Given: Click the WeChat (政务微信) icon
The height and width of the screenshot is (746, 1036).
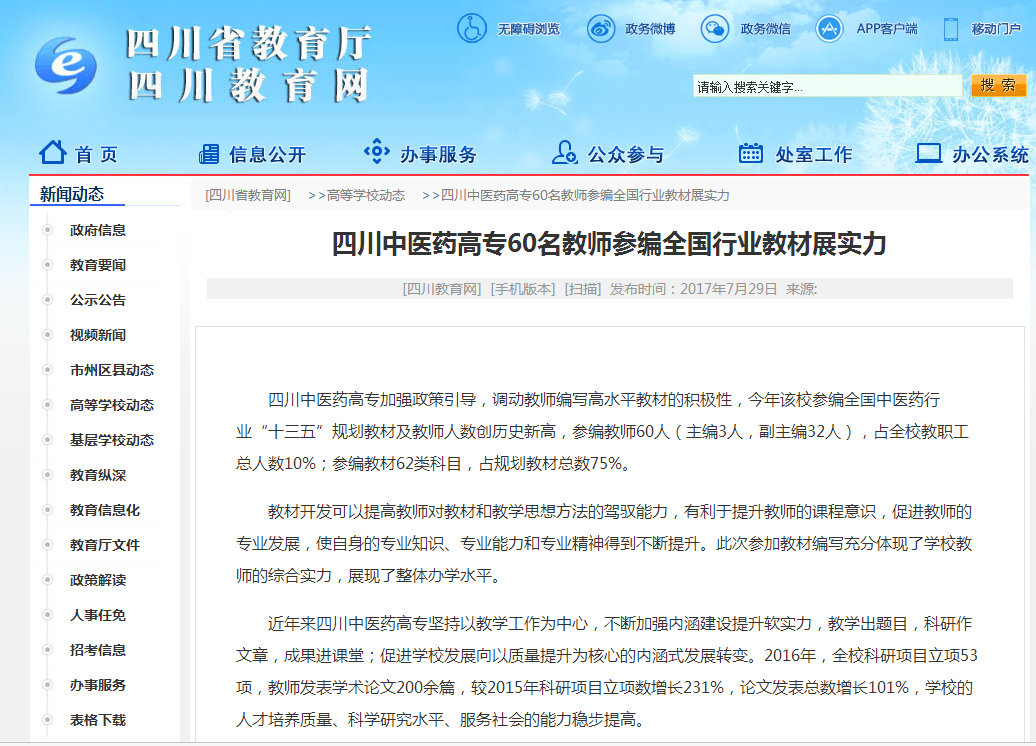Looking at the screenshot, I should [x=715, y=28].
